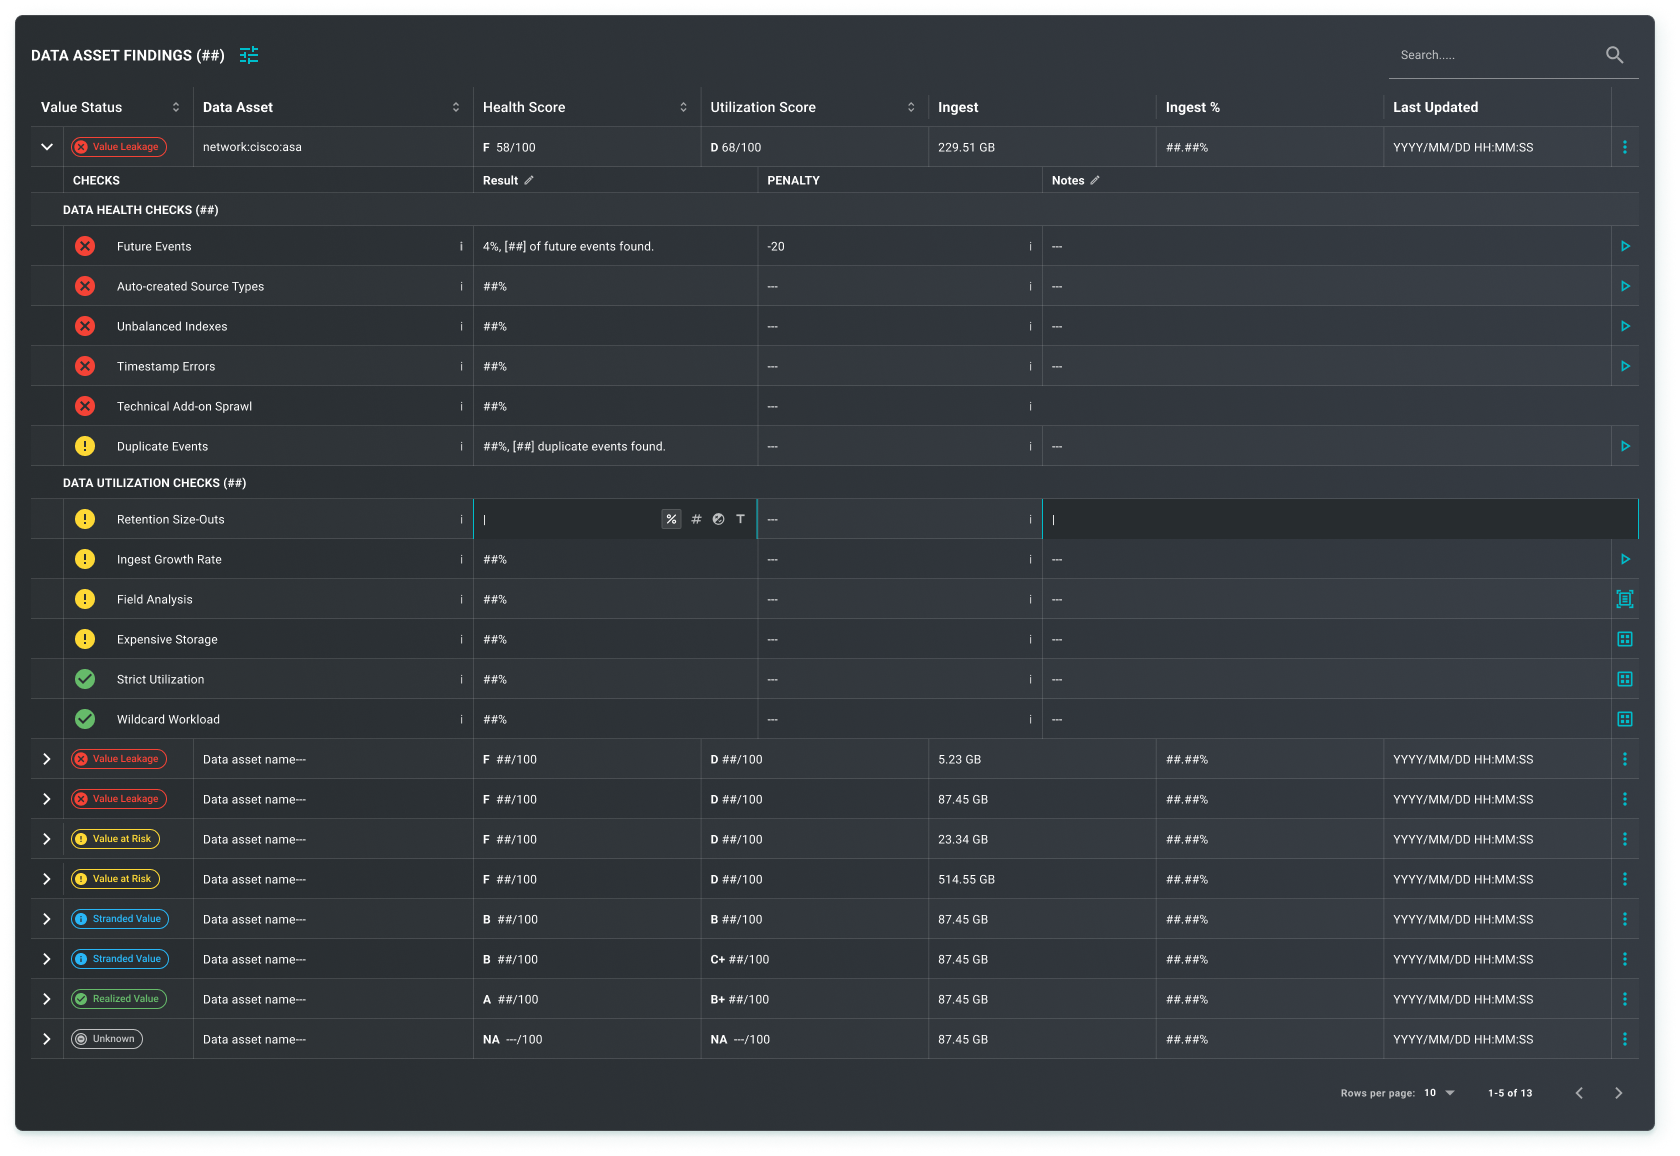Open kebab menu for the 5.23 GB row

click(x=1625, y=759)
